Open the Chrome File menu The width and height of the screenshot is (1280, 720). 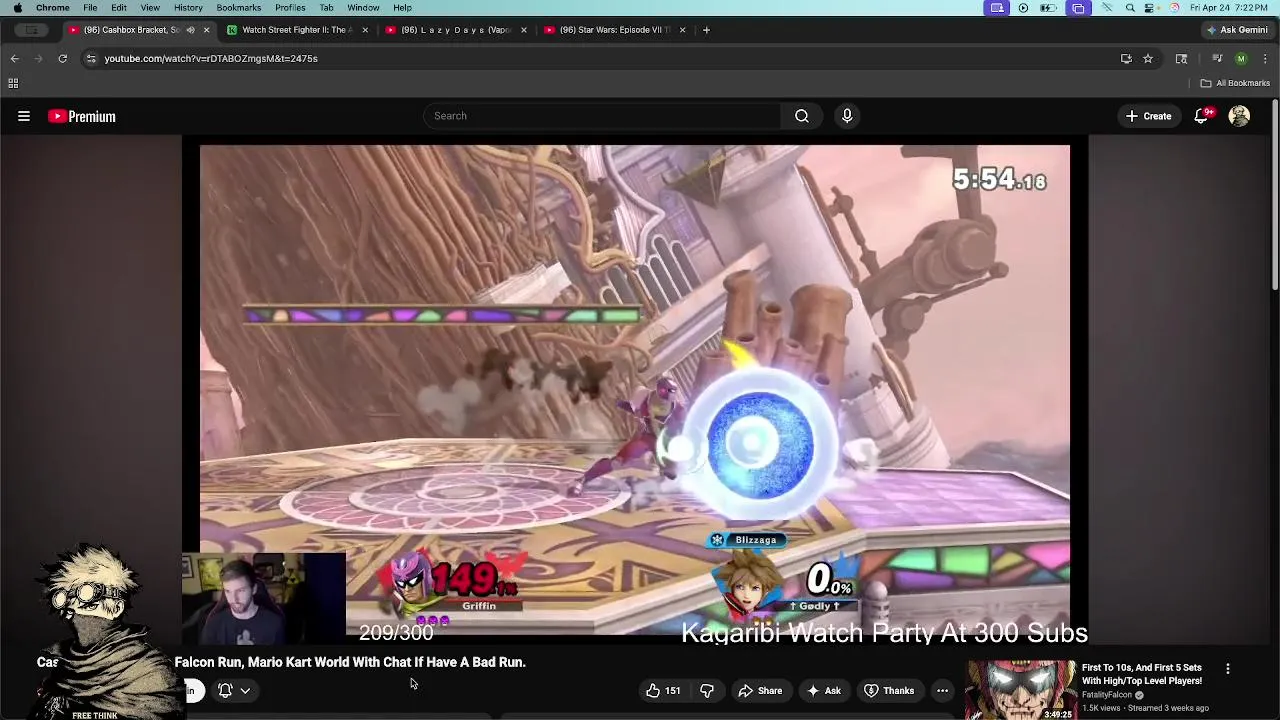90,8
